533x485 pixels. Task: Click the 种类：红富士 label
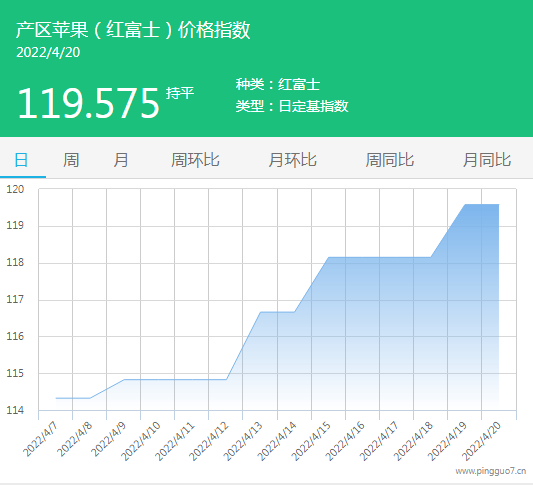pos(278,84)
